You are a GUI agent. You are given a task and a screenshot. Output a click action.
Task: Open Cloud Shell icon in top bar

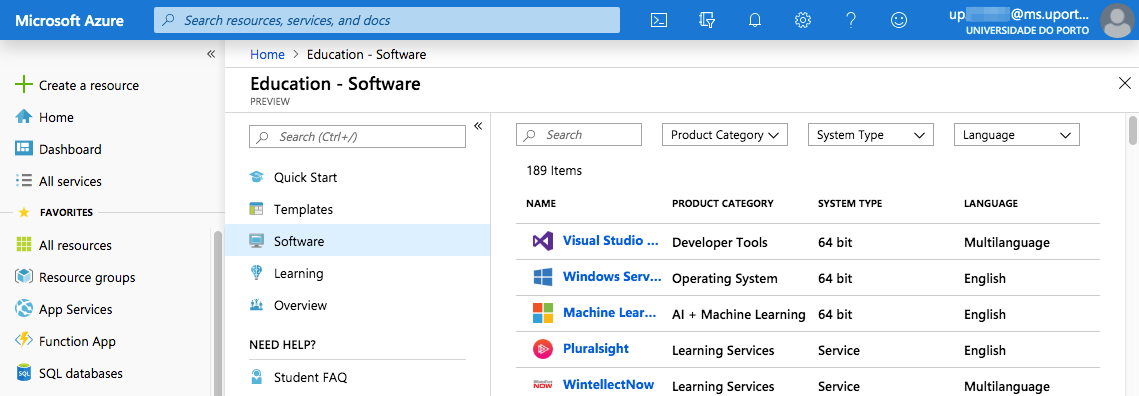click(x=658, y=20)
